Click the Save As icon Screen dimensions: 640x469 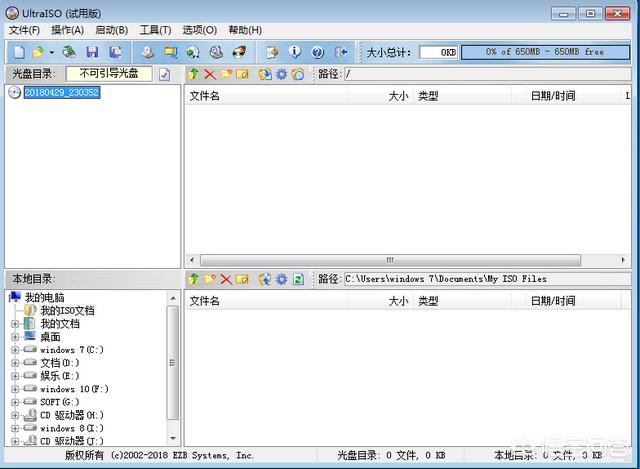[116, 52]
